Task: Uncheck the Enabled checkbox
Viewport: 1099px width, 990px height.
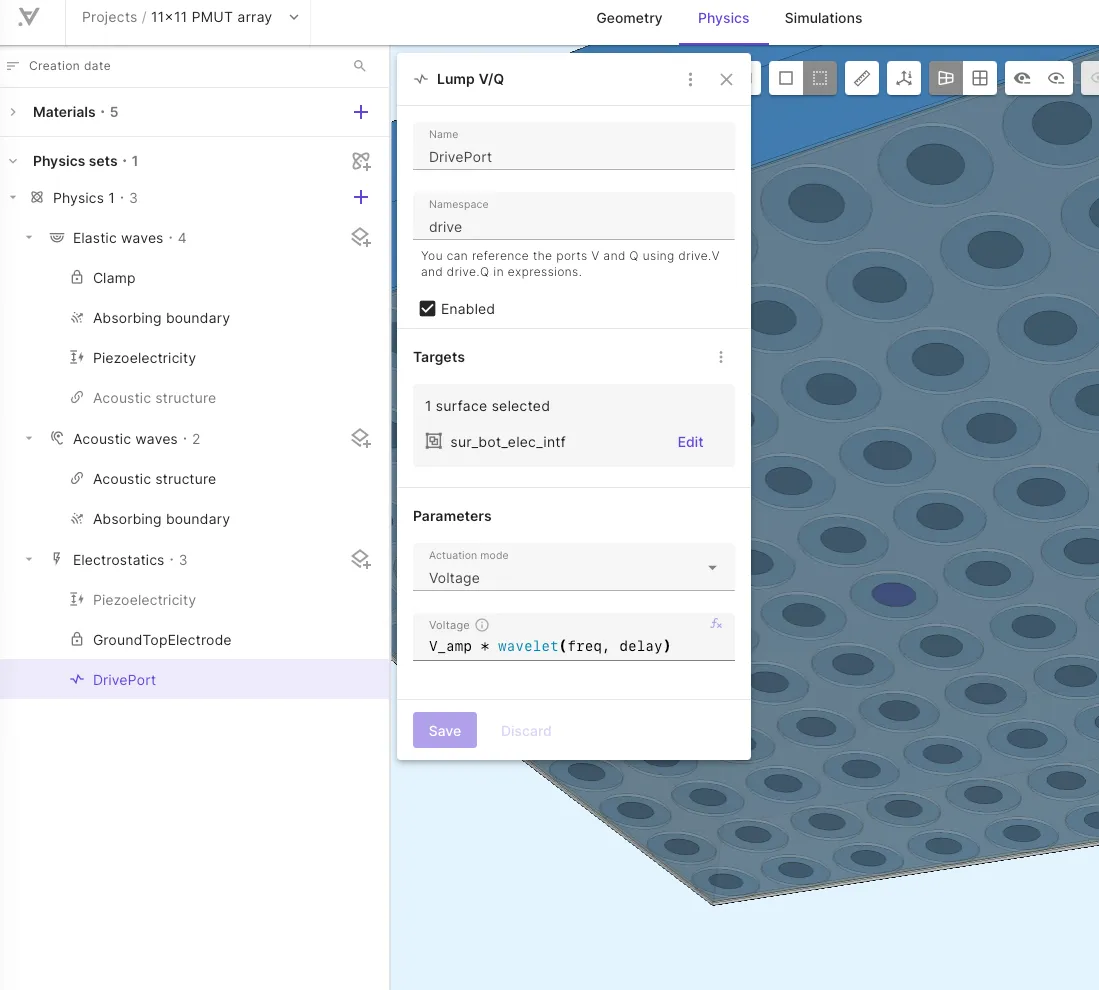Action: 428,309
